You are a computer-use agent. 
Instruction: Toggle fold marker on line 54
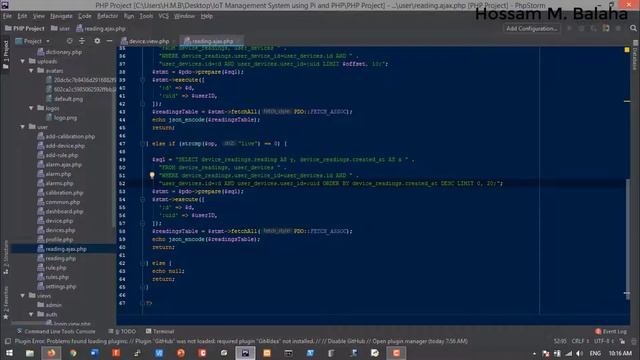coord(142,199)
